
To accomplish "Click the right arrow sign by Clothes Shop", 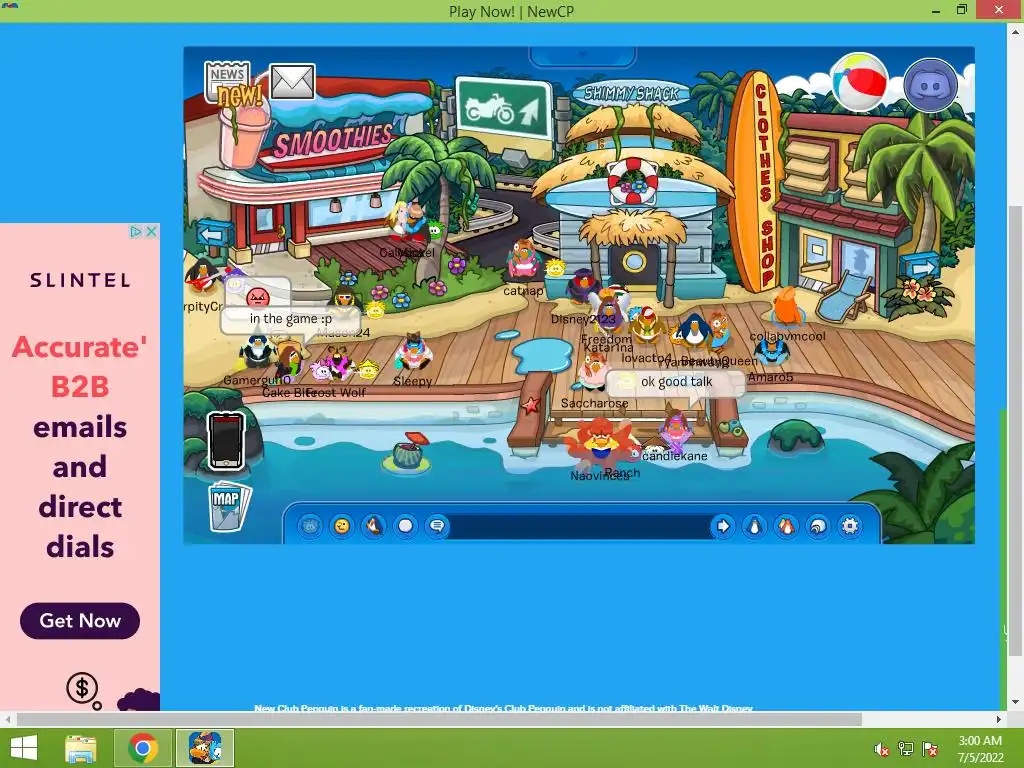I will pos(920,266).
